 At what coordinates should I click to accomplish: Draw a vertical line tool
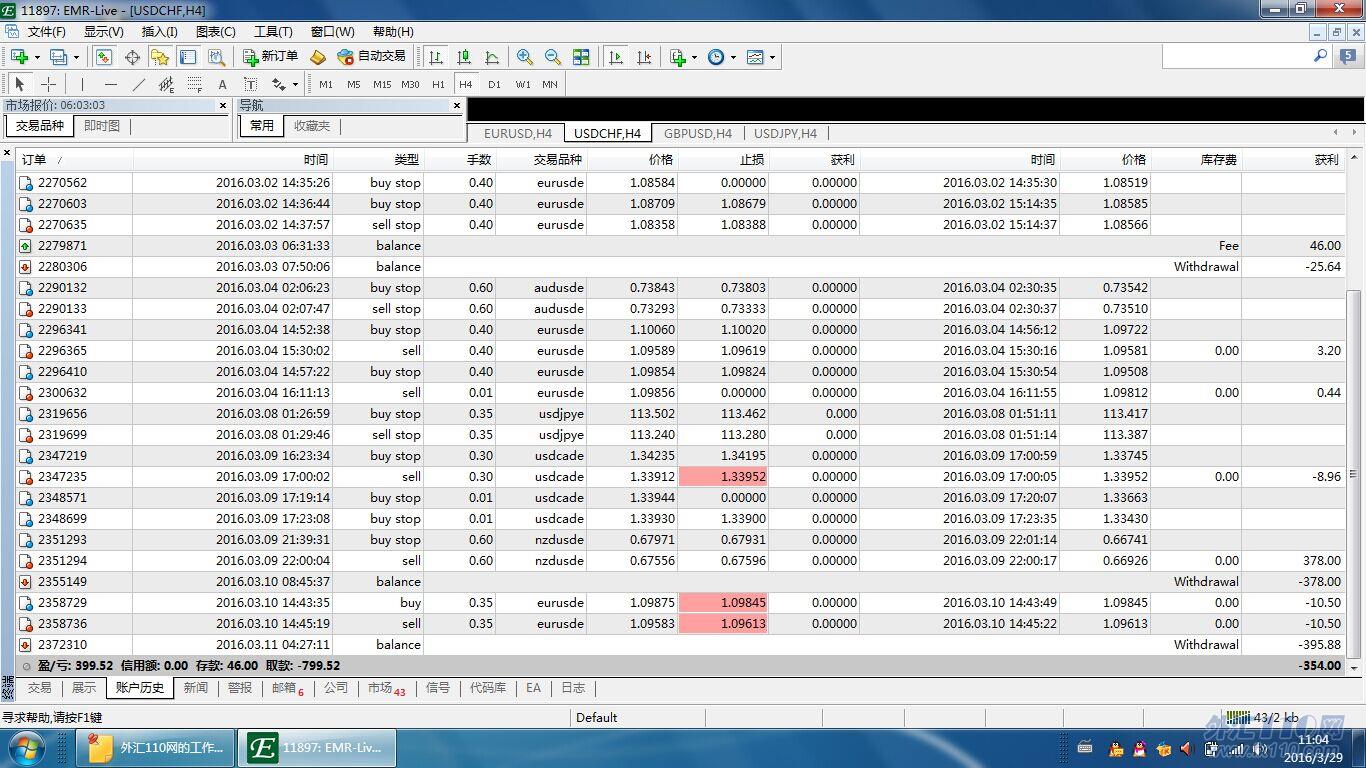(82, 85)
